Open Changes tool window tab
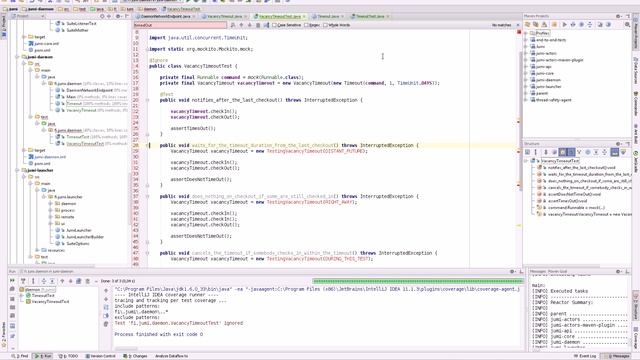The width and height of the screenshot is (640, 360). [135, 356]
